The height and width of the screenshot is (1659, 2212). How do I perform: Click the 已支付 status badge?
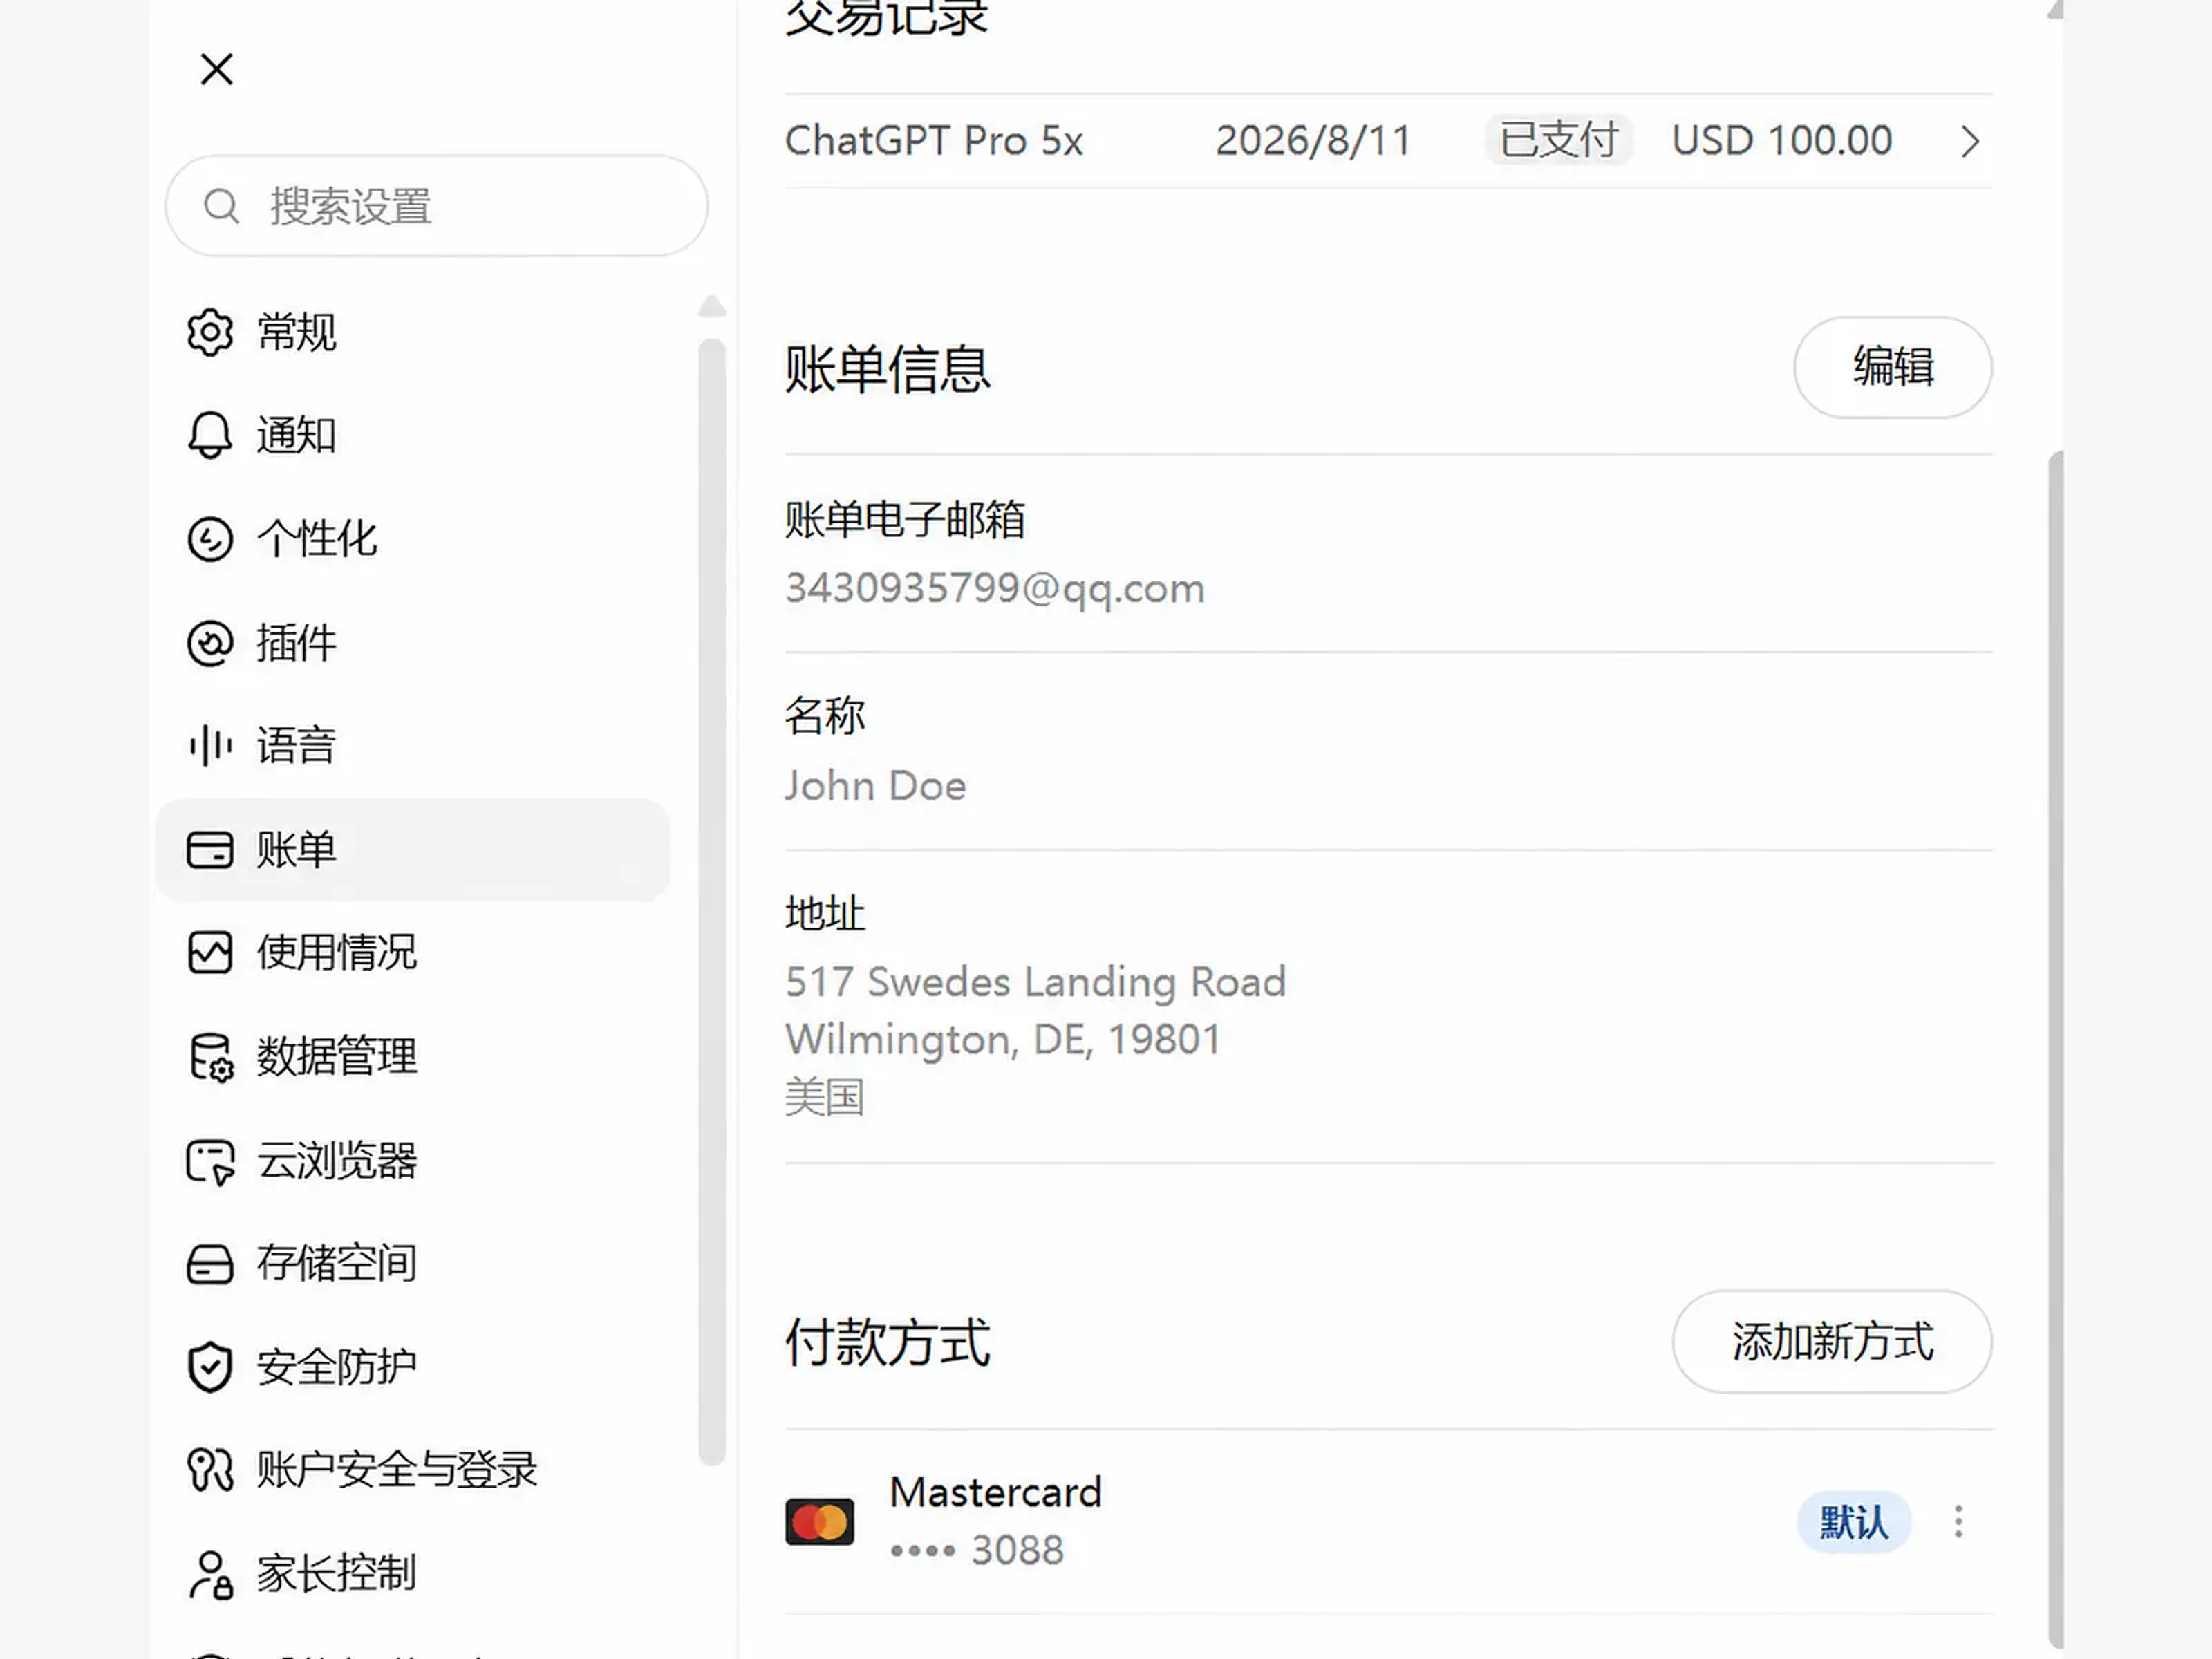[1559, 140]
